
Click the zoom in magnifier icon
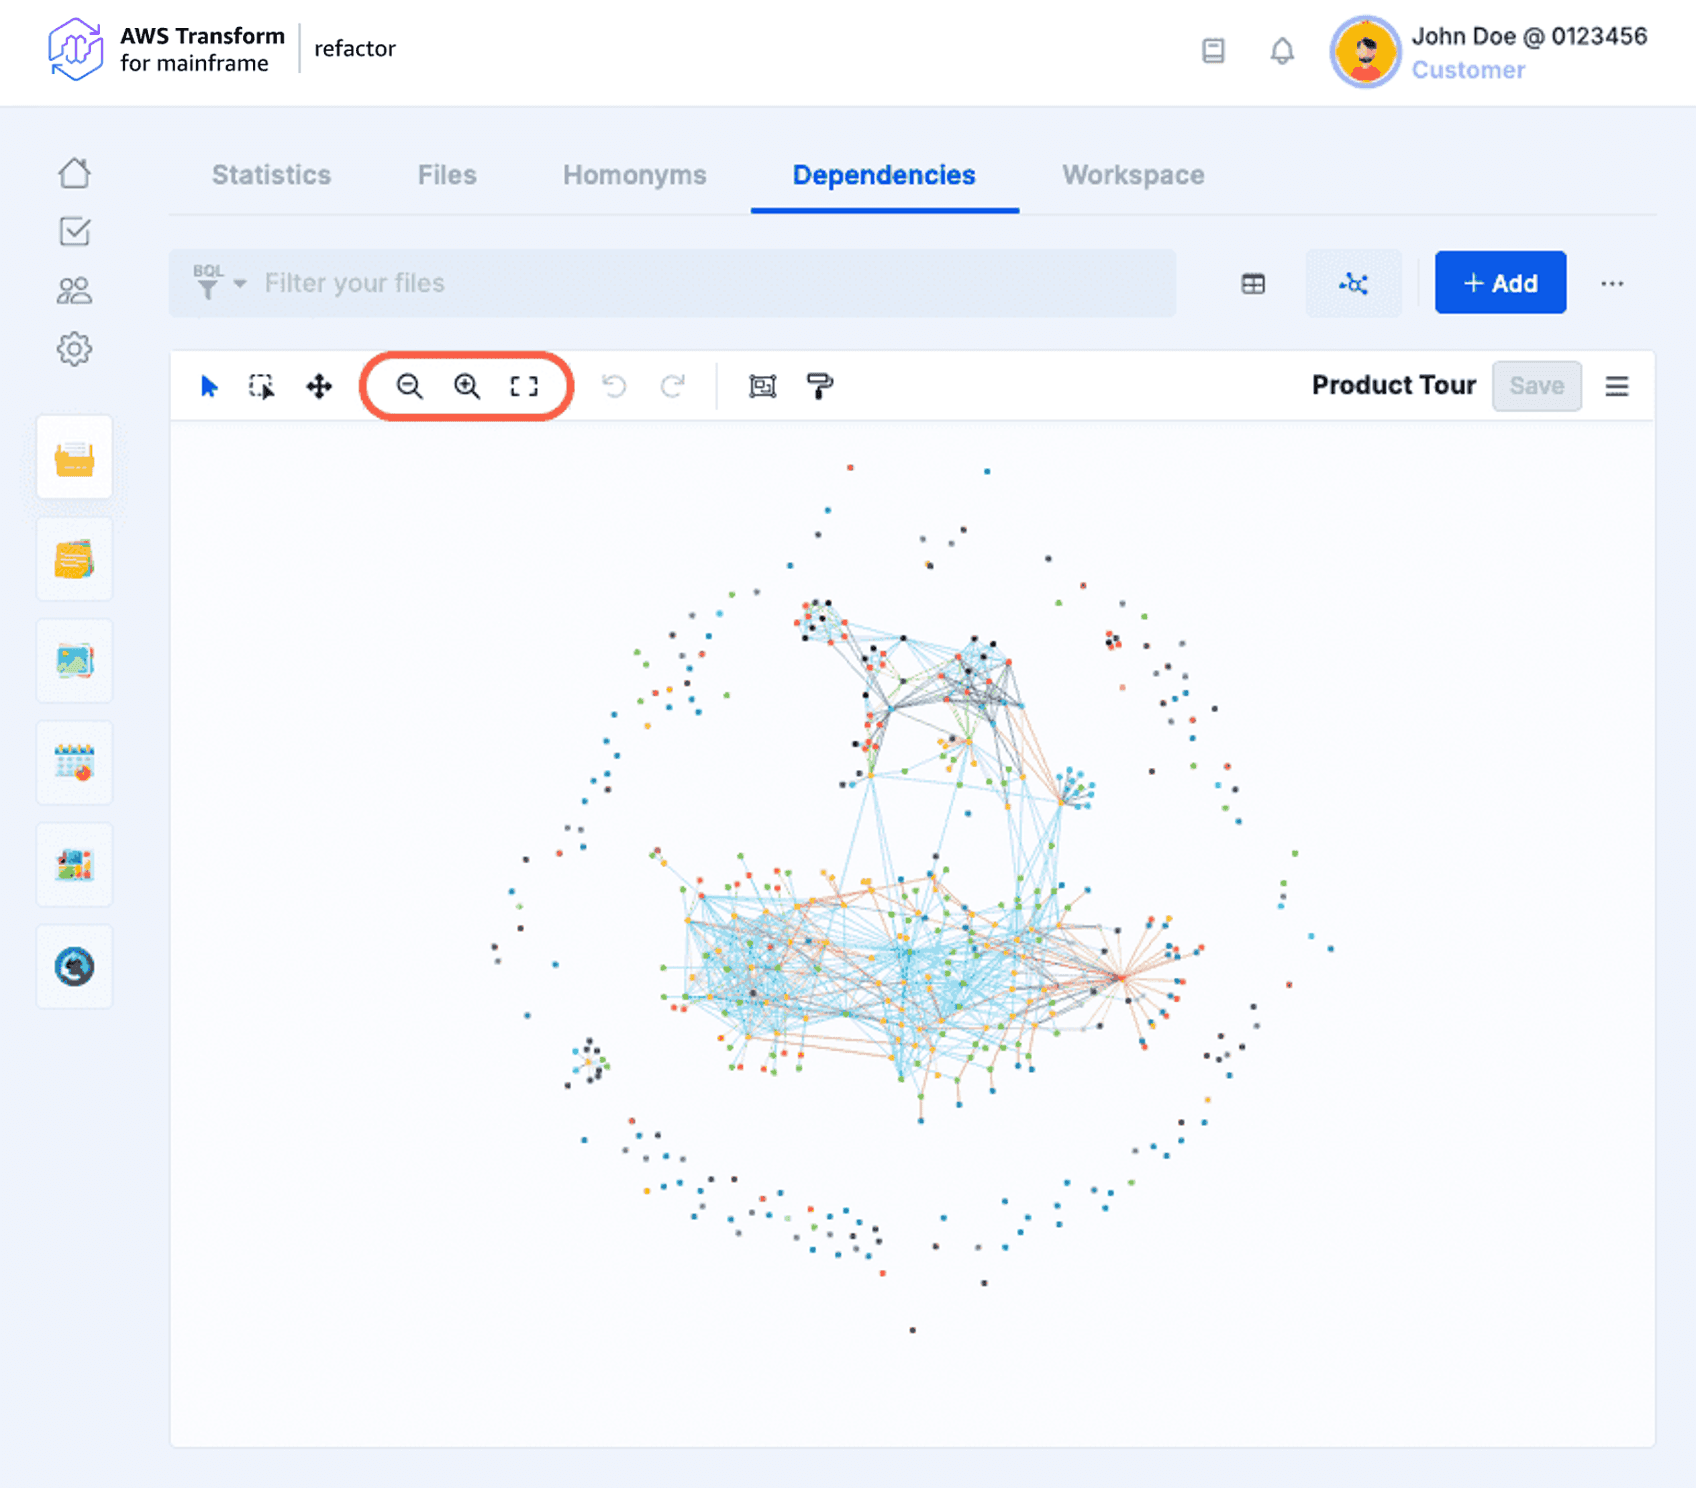467,386
